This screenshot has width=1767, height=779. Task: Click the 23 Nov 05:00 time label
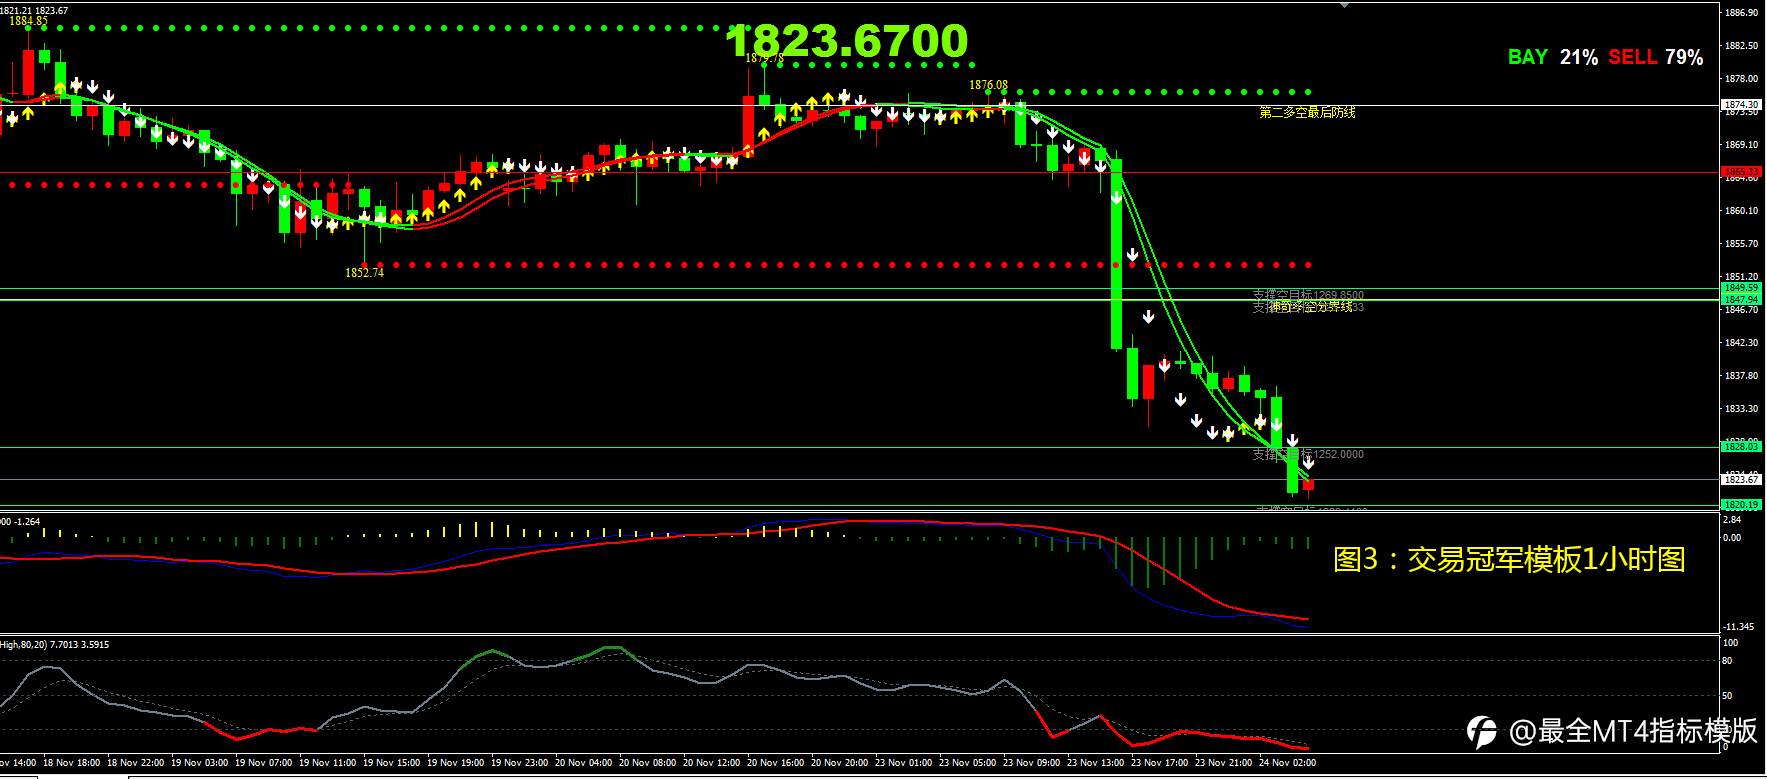click(967, 763)
